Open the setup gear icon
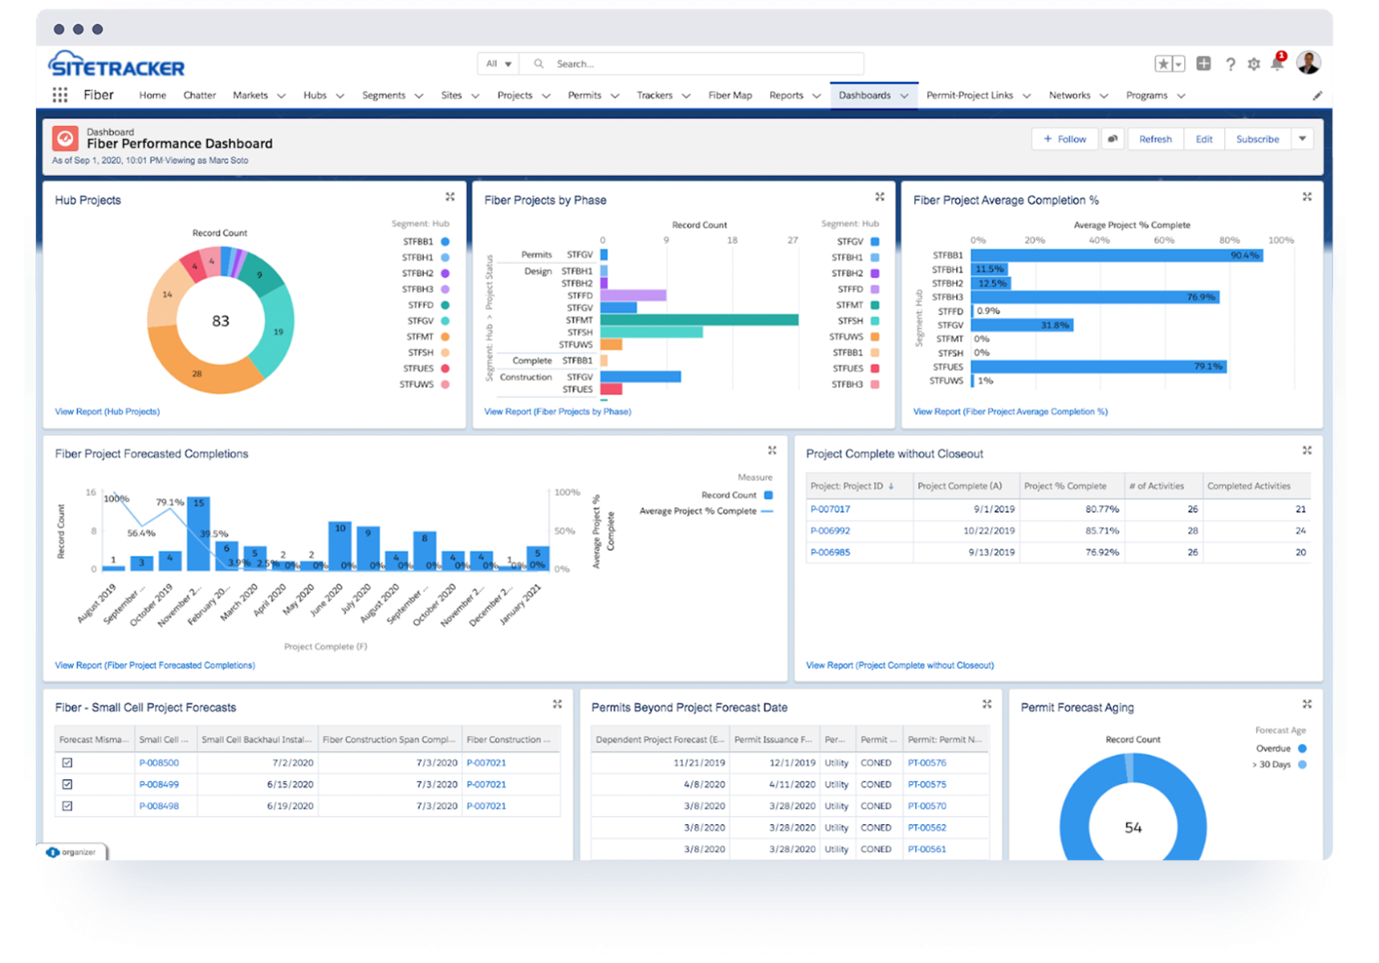This screenshot has width=1379, height=963. pos(1253,64)
